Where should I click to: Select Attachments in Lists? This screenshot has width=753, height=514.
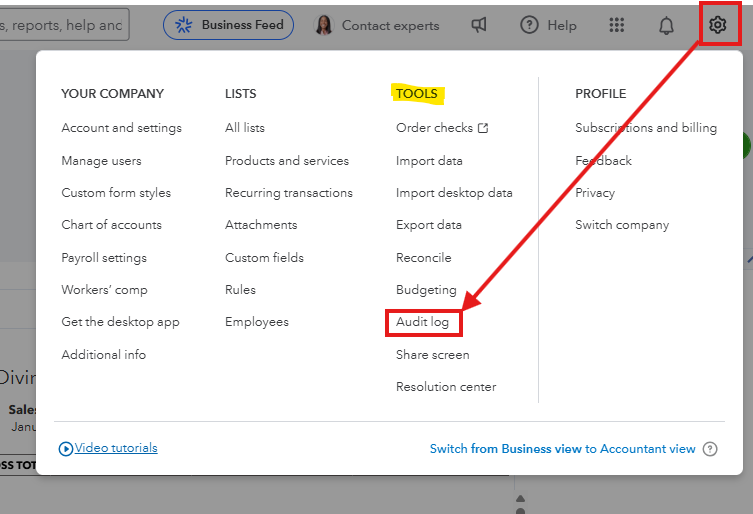pyautogui.click(x=261, y=225)
